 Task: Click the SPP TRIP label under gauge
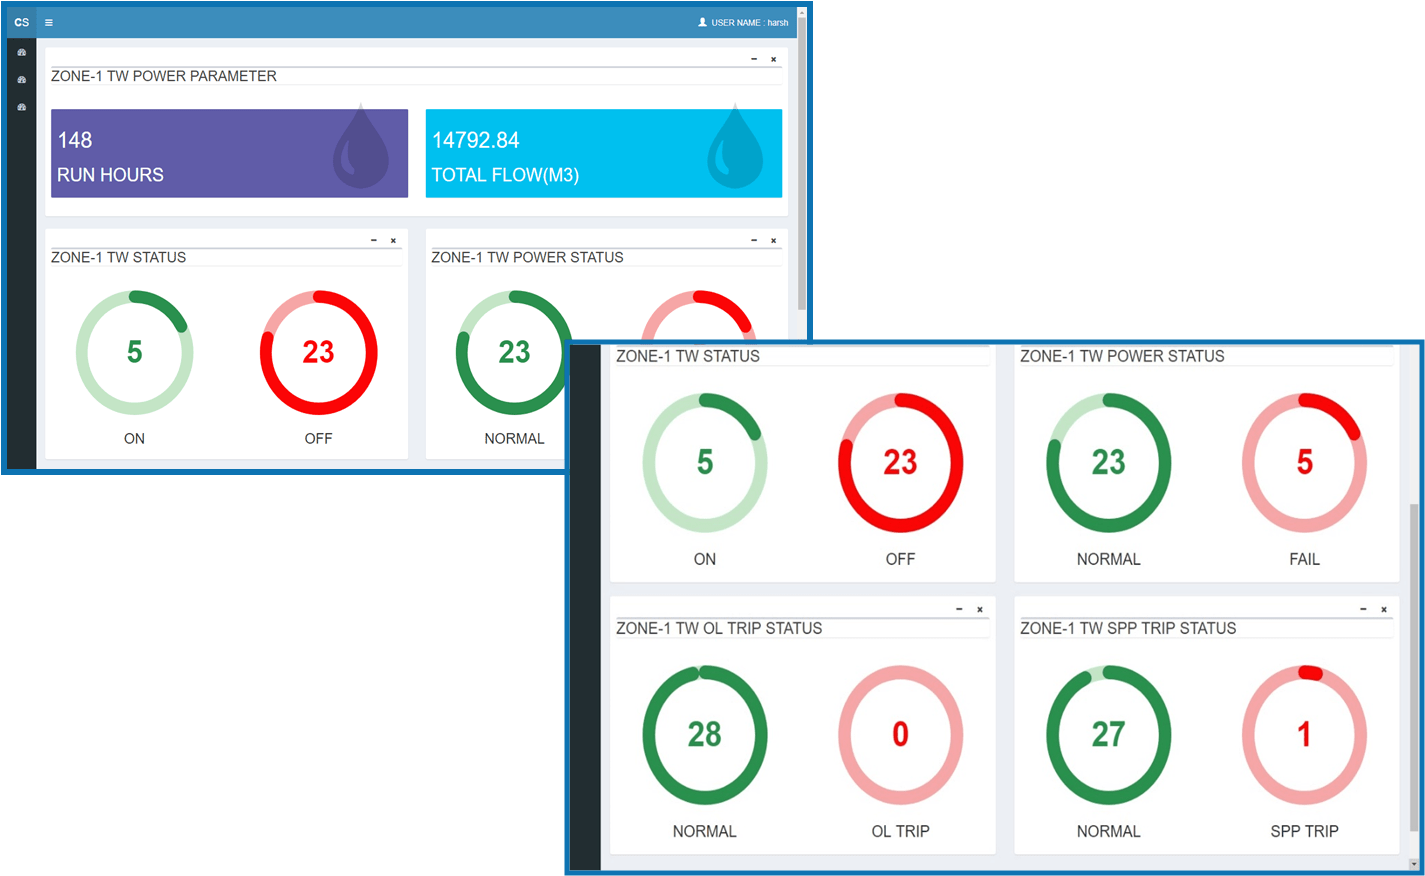pos(1304,831)
